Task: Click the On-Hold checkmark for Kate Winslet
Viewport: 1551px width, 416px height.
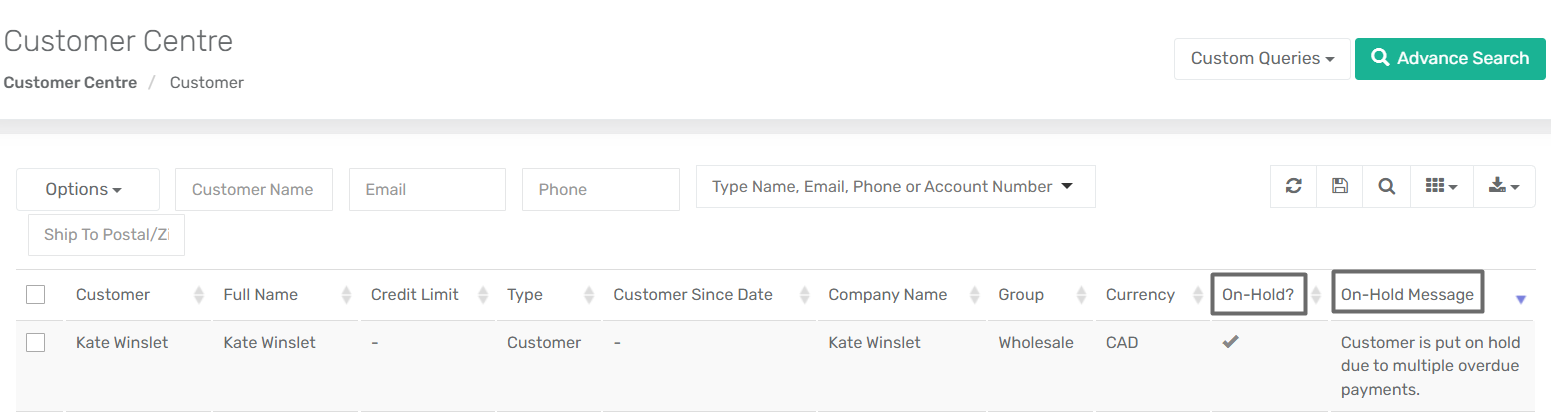Action: click(x=1231, y=342)
